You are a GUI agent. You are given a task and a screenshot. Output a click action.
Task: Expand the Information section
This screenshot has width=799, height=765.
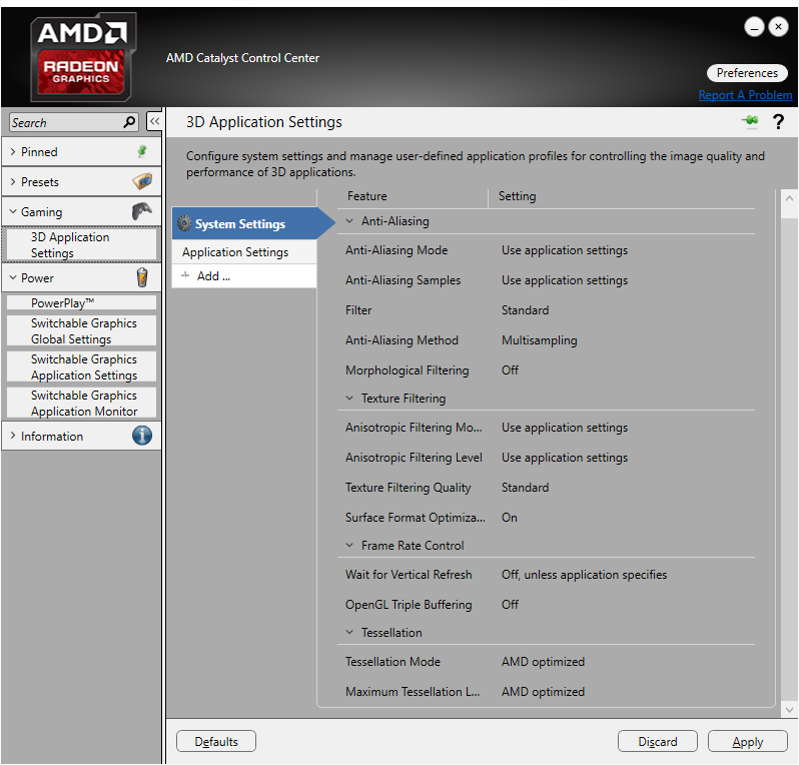[13, 436]
